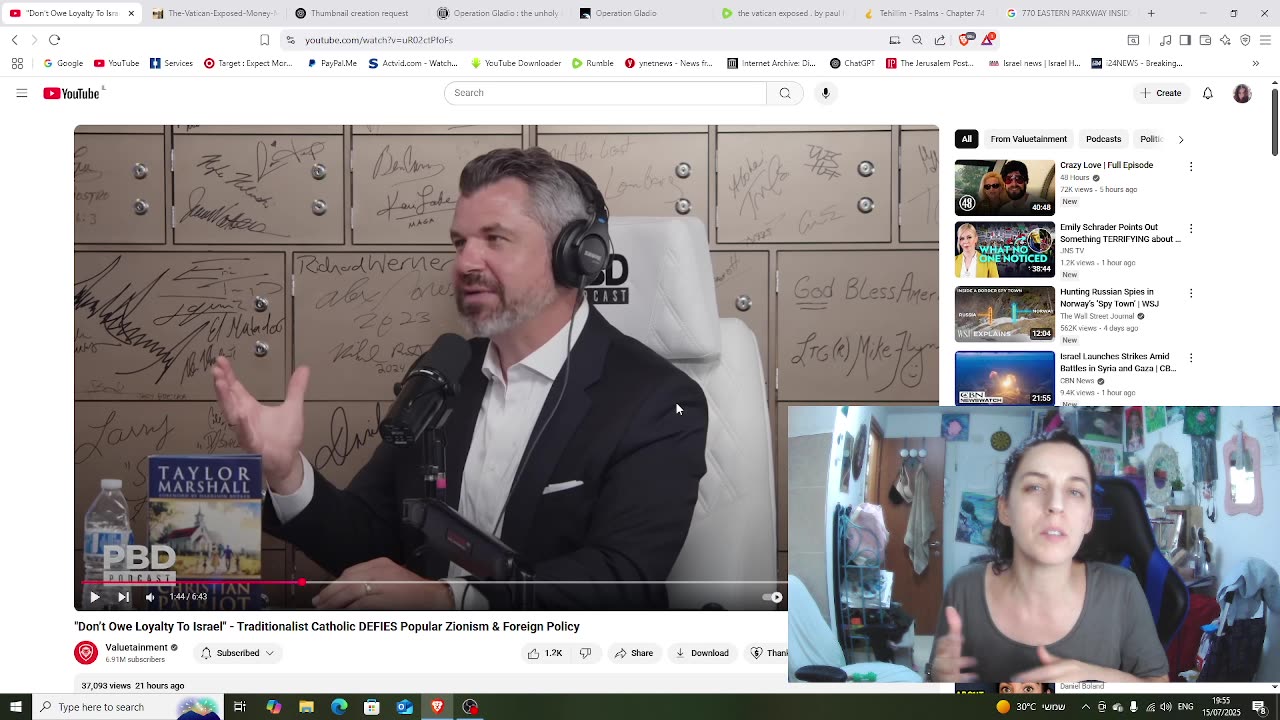1280x720 pixels.
Task: Reload the current page
Action: 55,40
